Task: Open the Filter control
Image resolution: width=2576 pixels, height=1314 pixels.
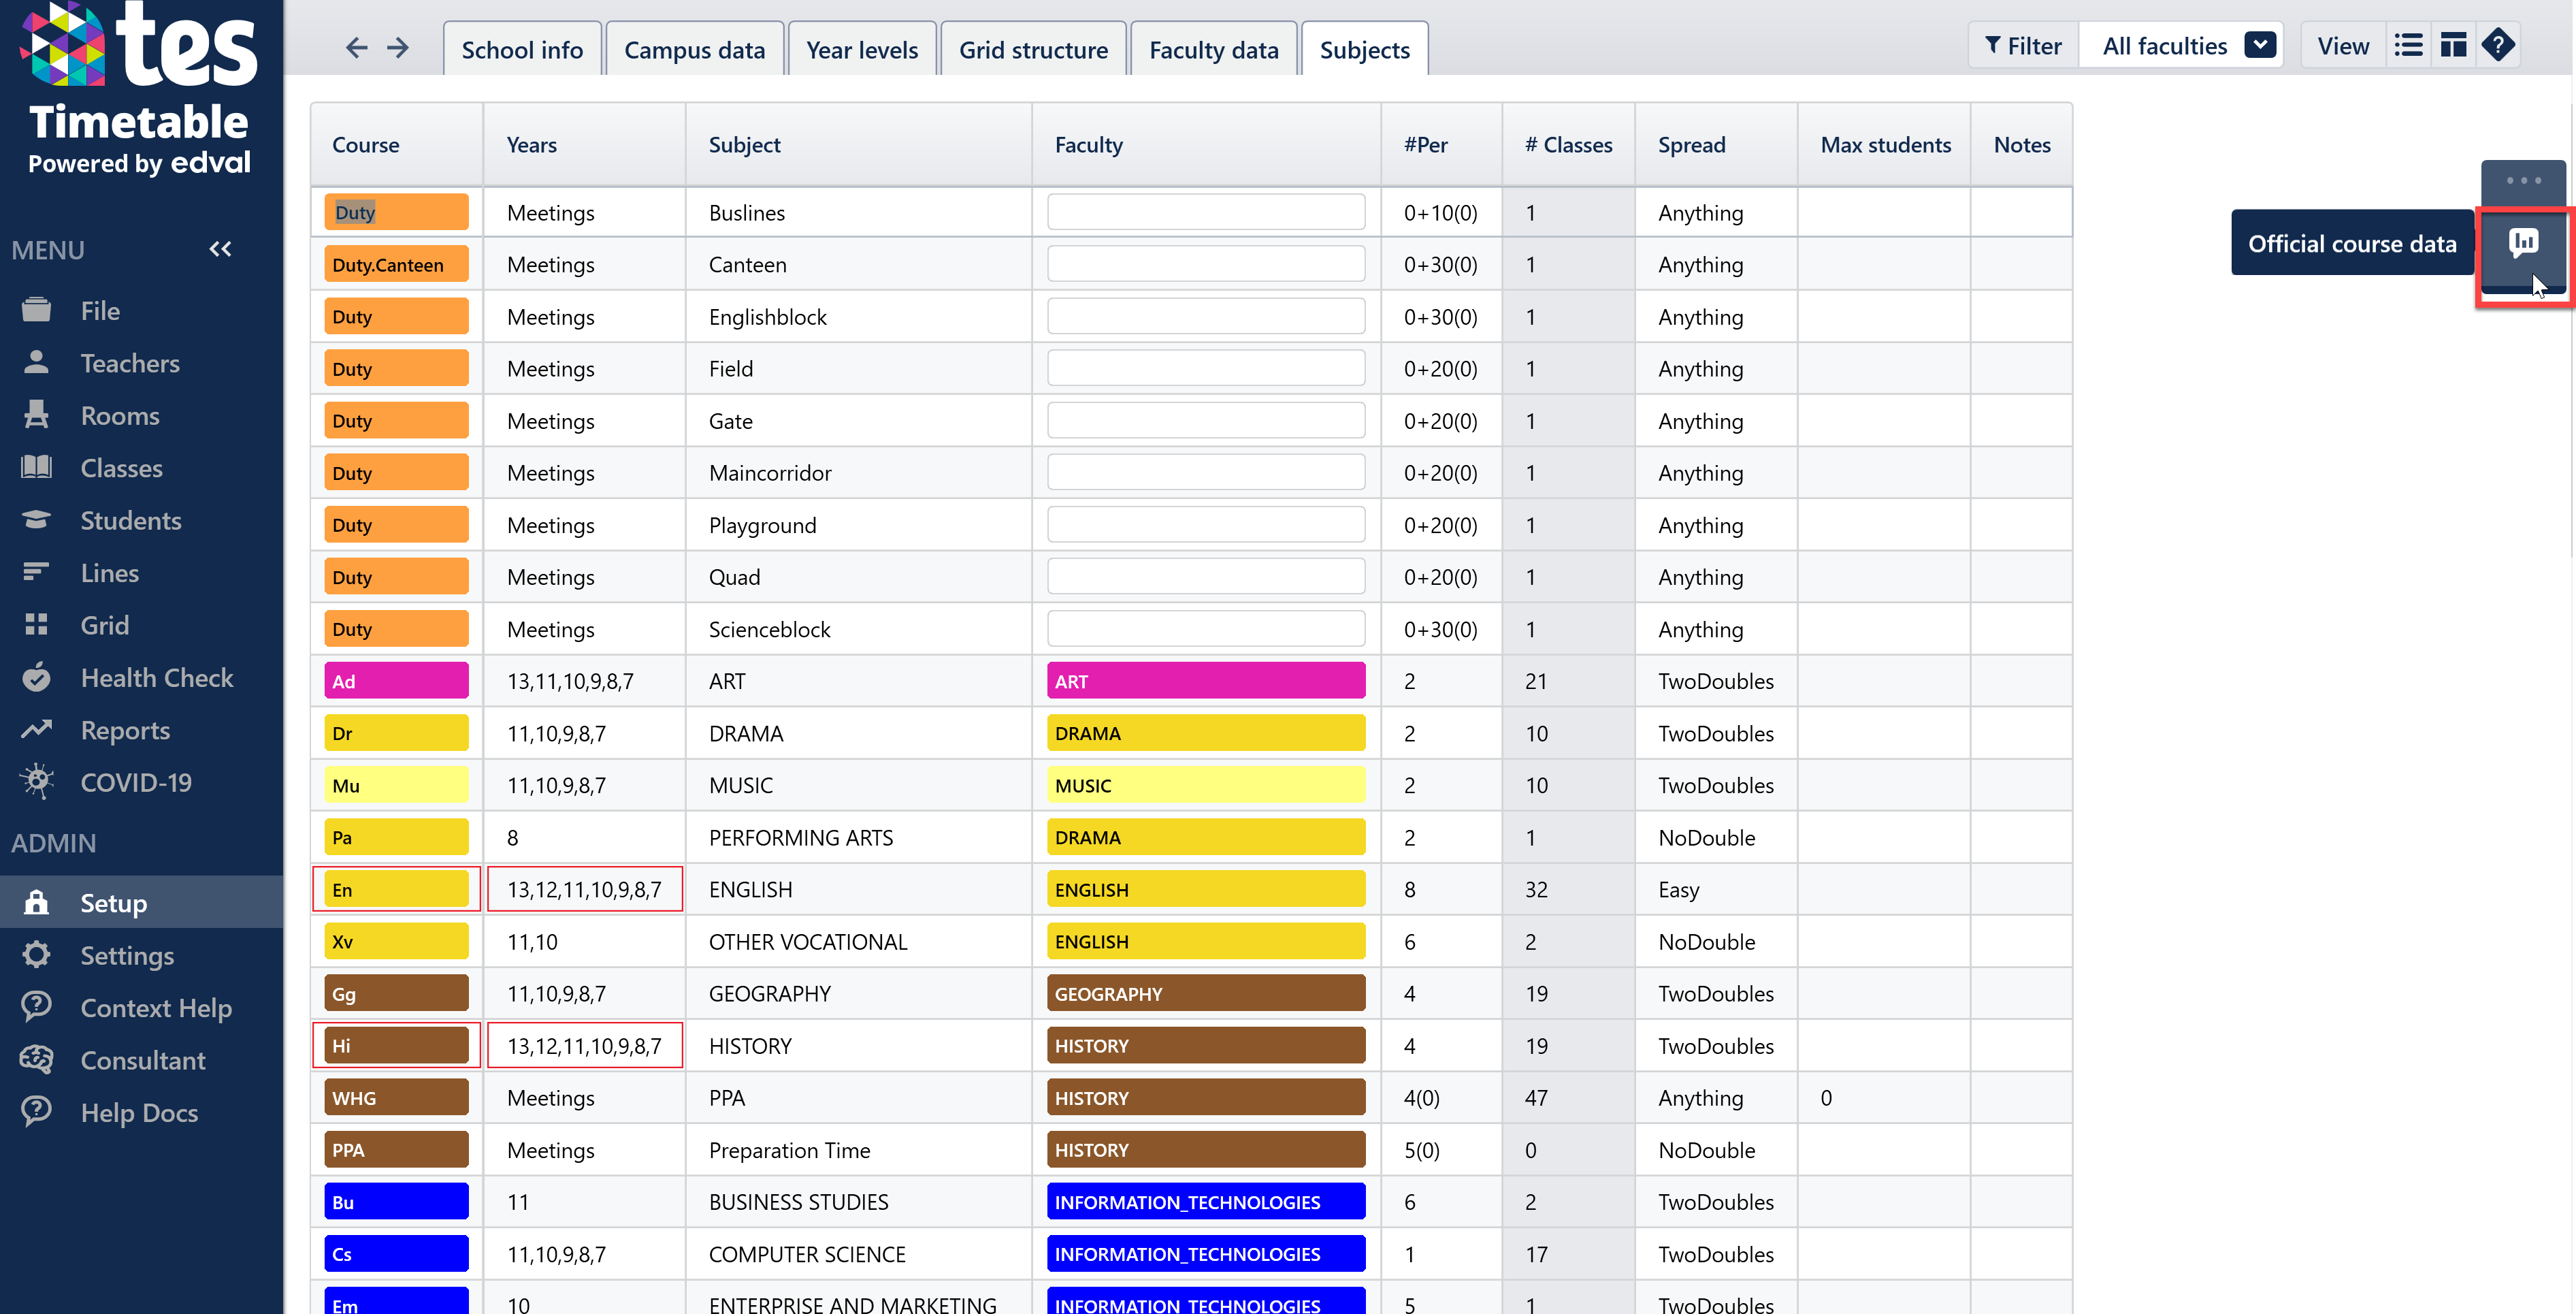Action: (2023, 46)
